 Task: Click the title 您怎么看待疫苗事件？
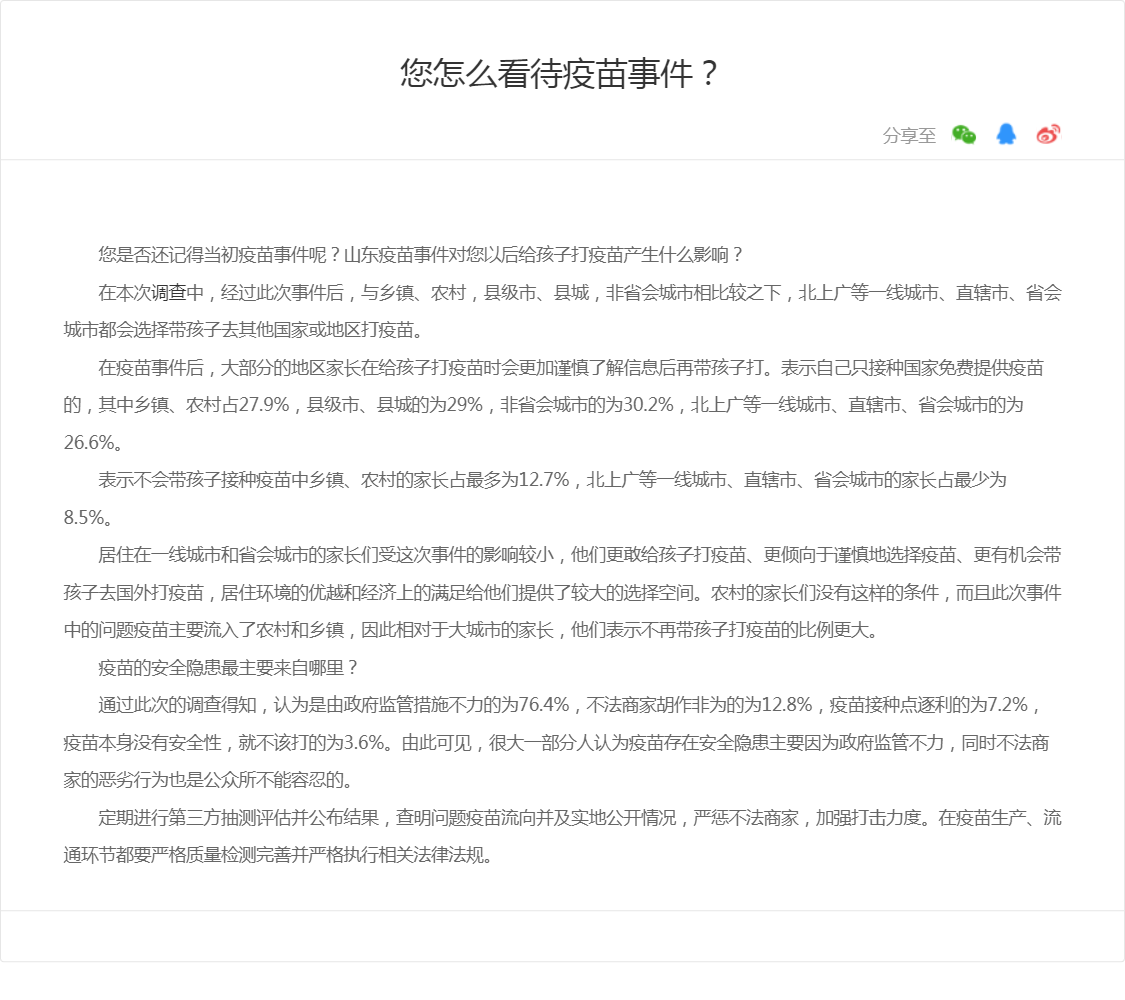coord(559,74)
